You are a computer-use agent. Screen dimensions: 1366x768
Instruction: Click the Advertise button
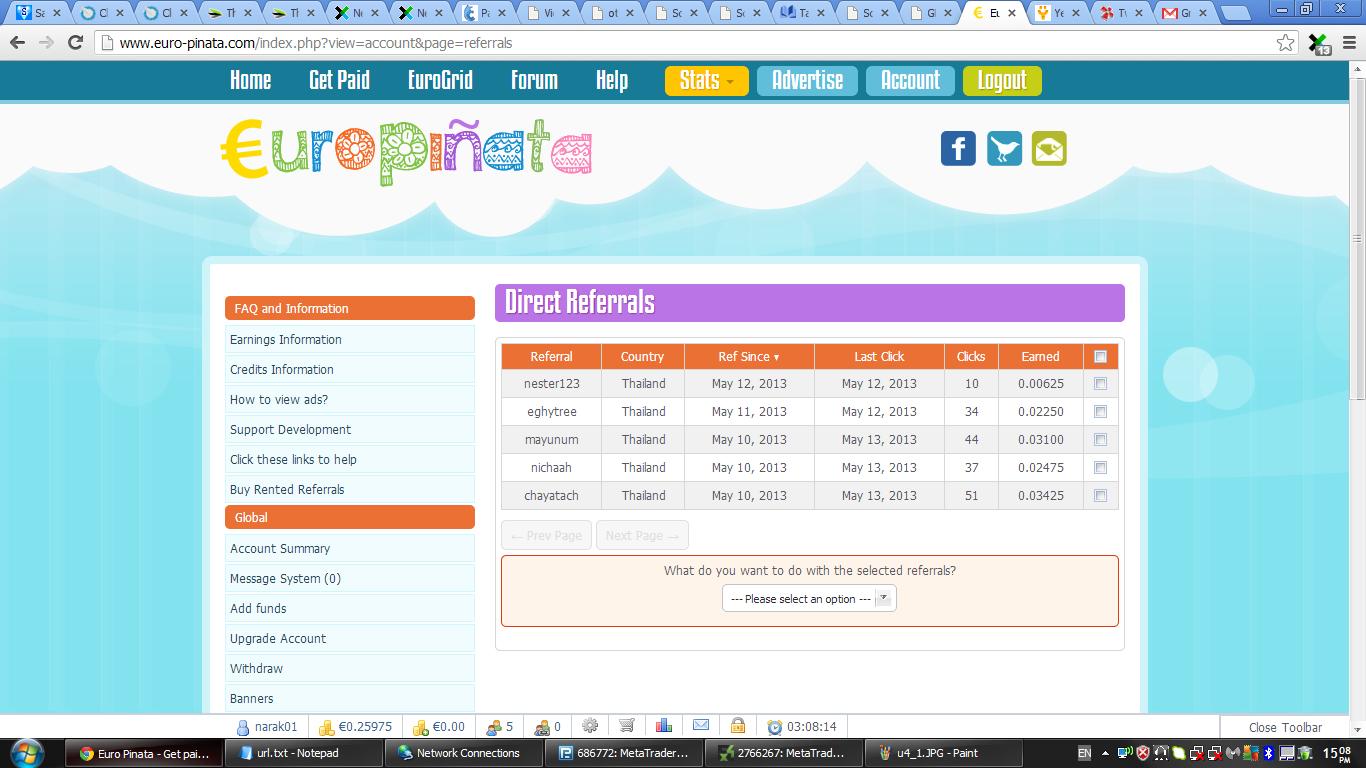tap(807, 81)
